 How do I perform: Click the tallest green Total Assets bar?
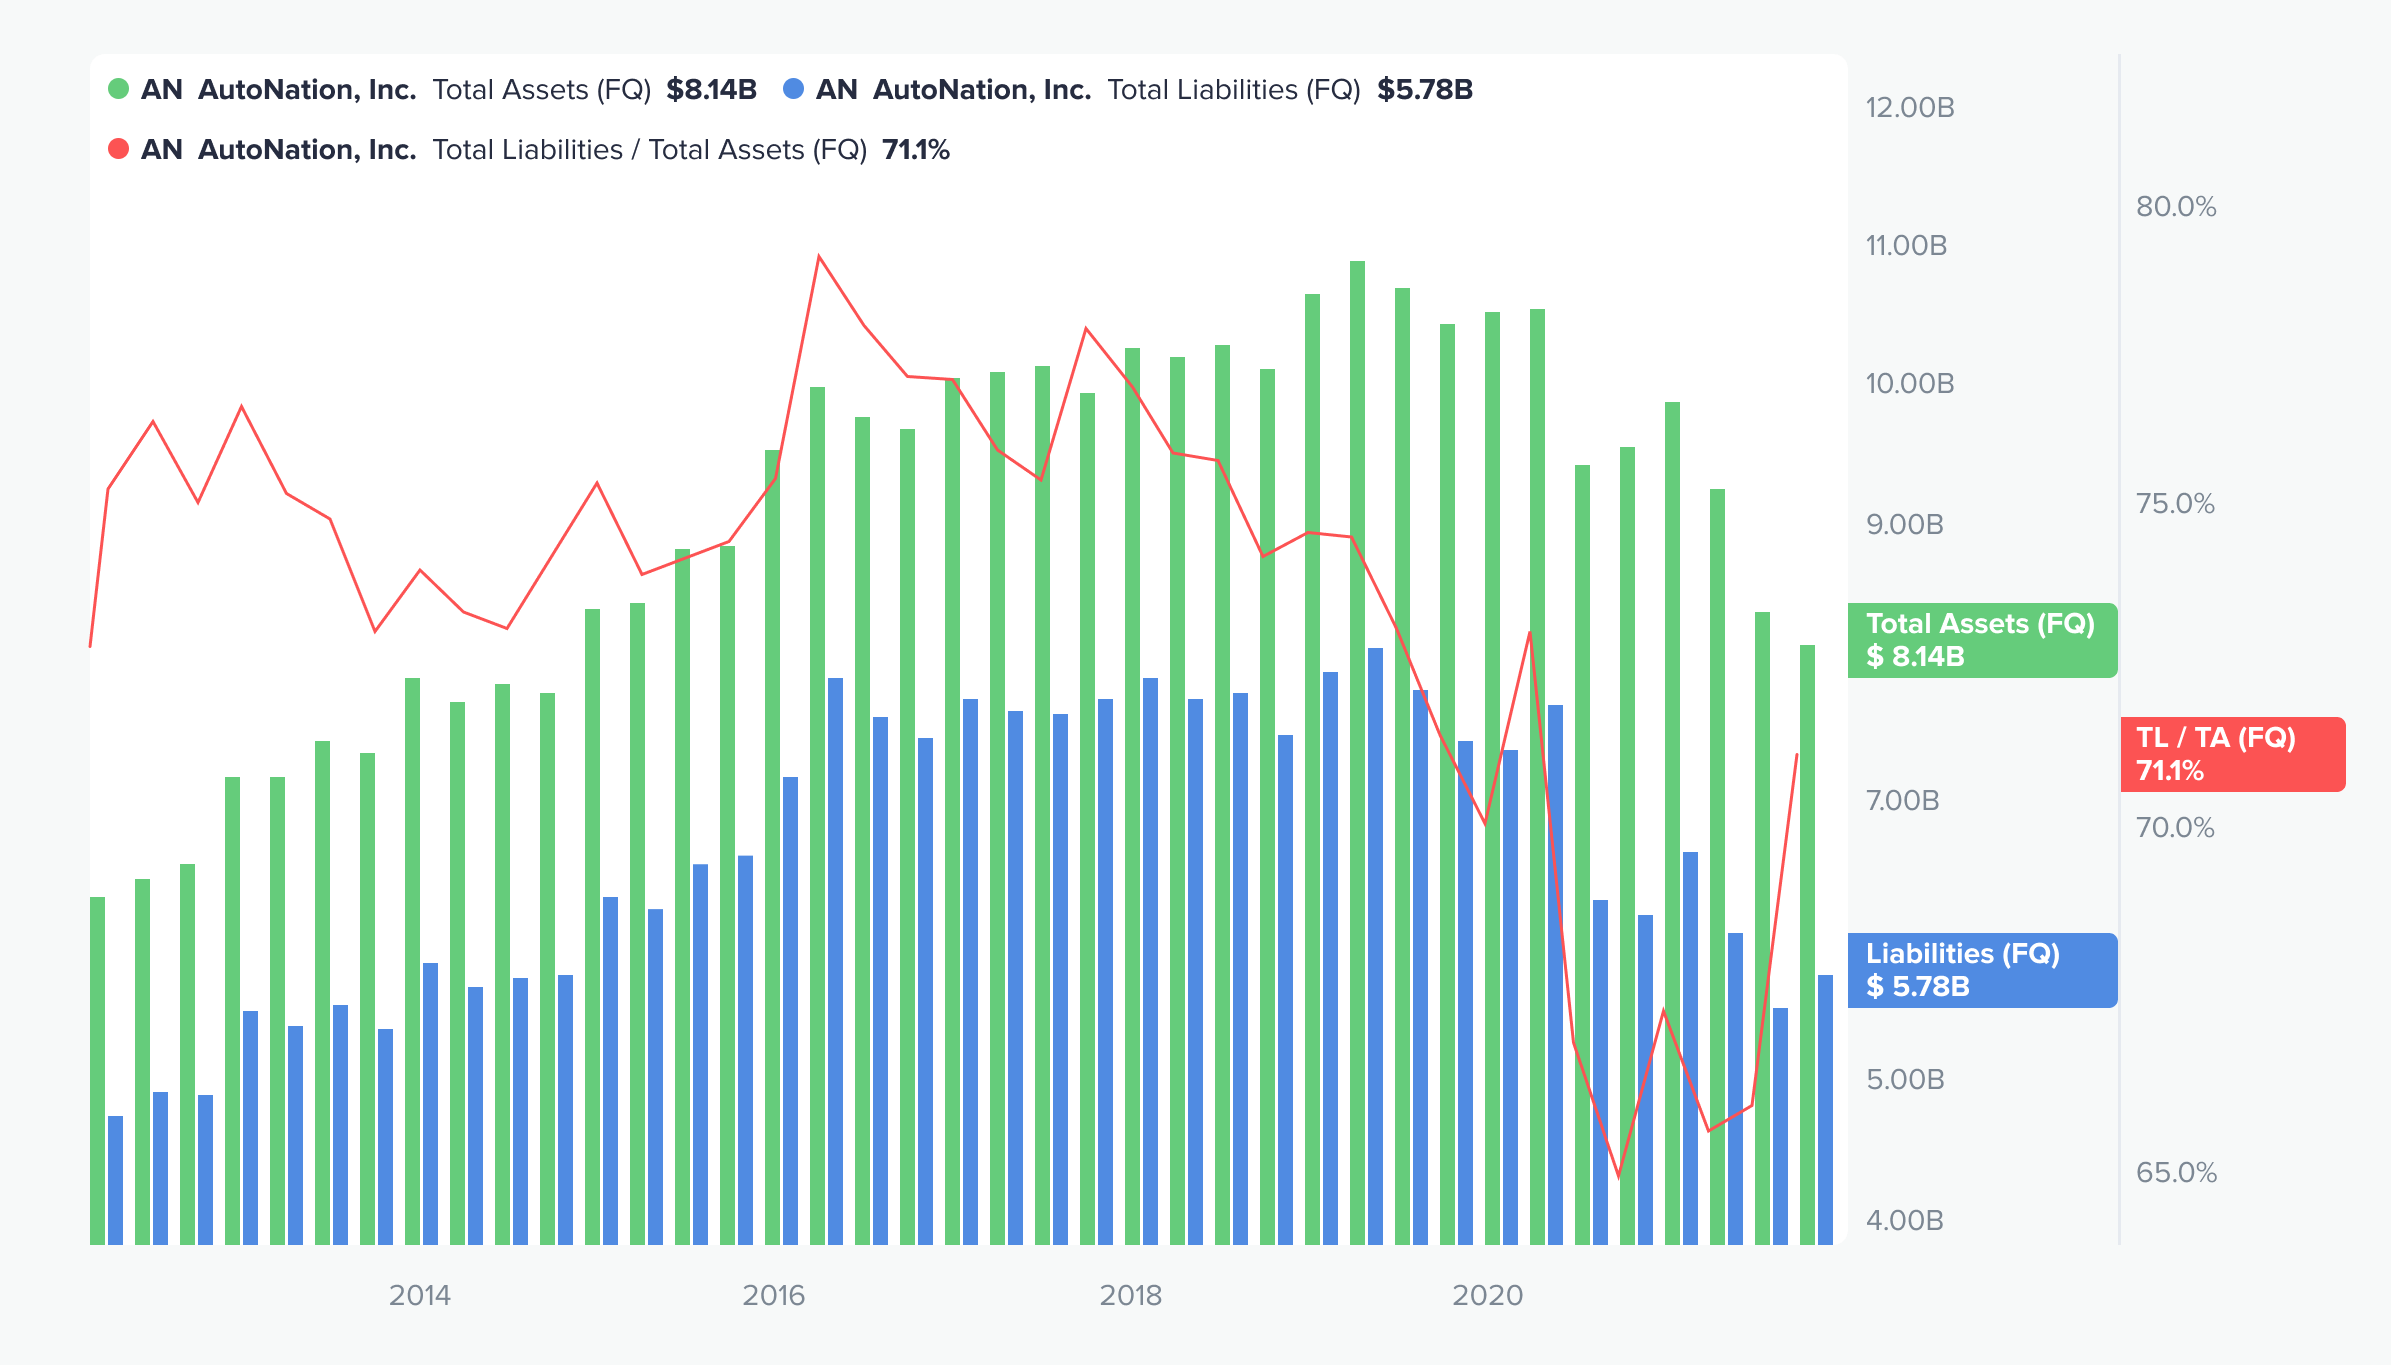point(1357,753)
